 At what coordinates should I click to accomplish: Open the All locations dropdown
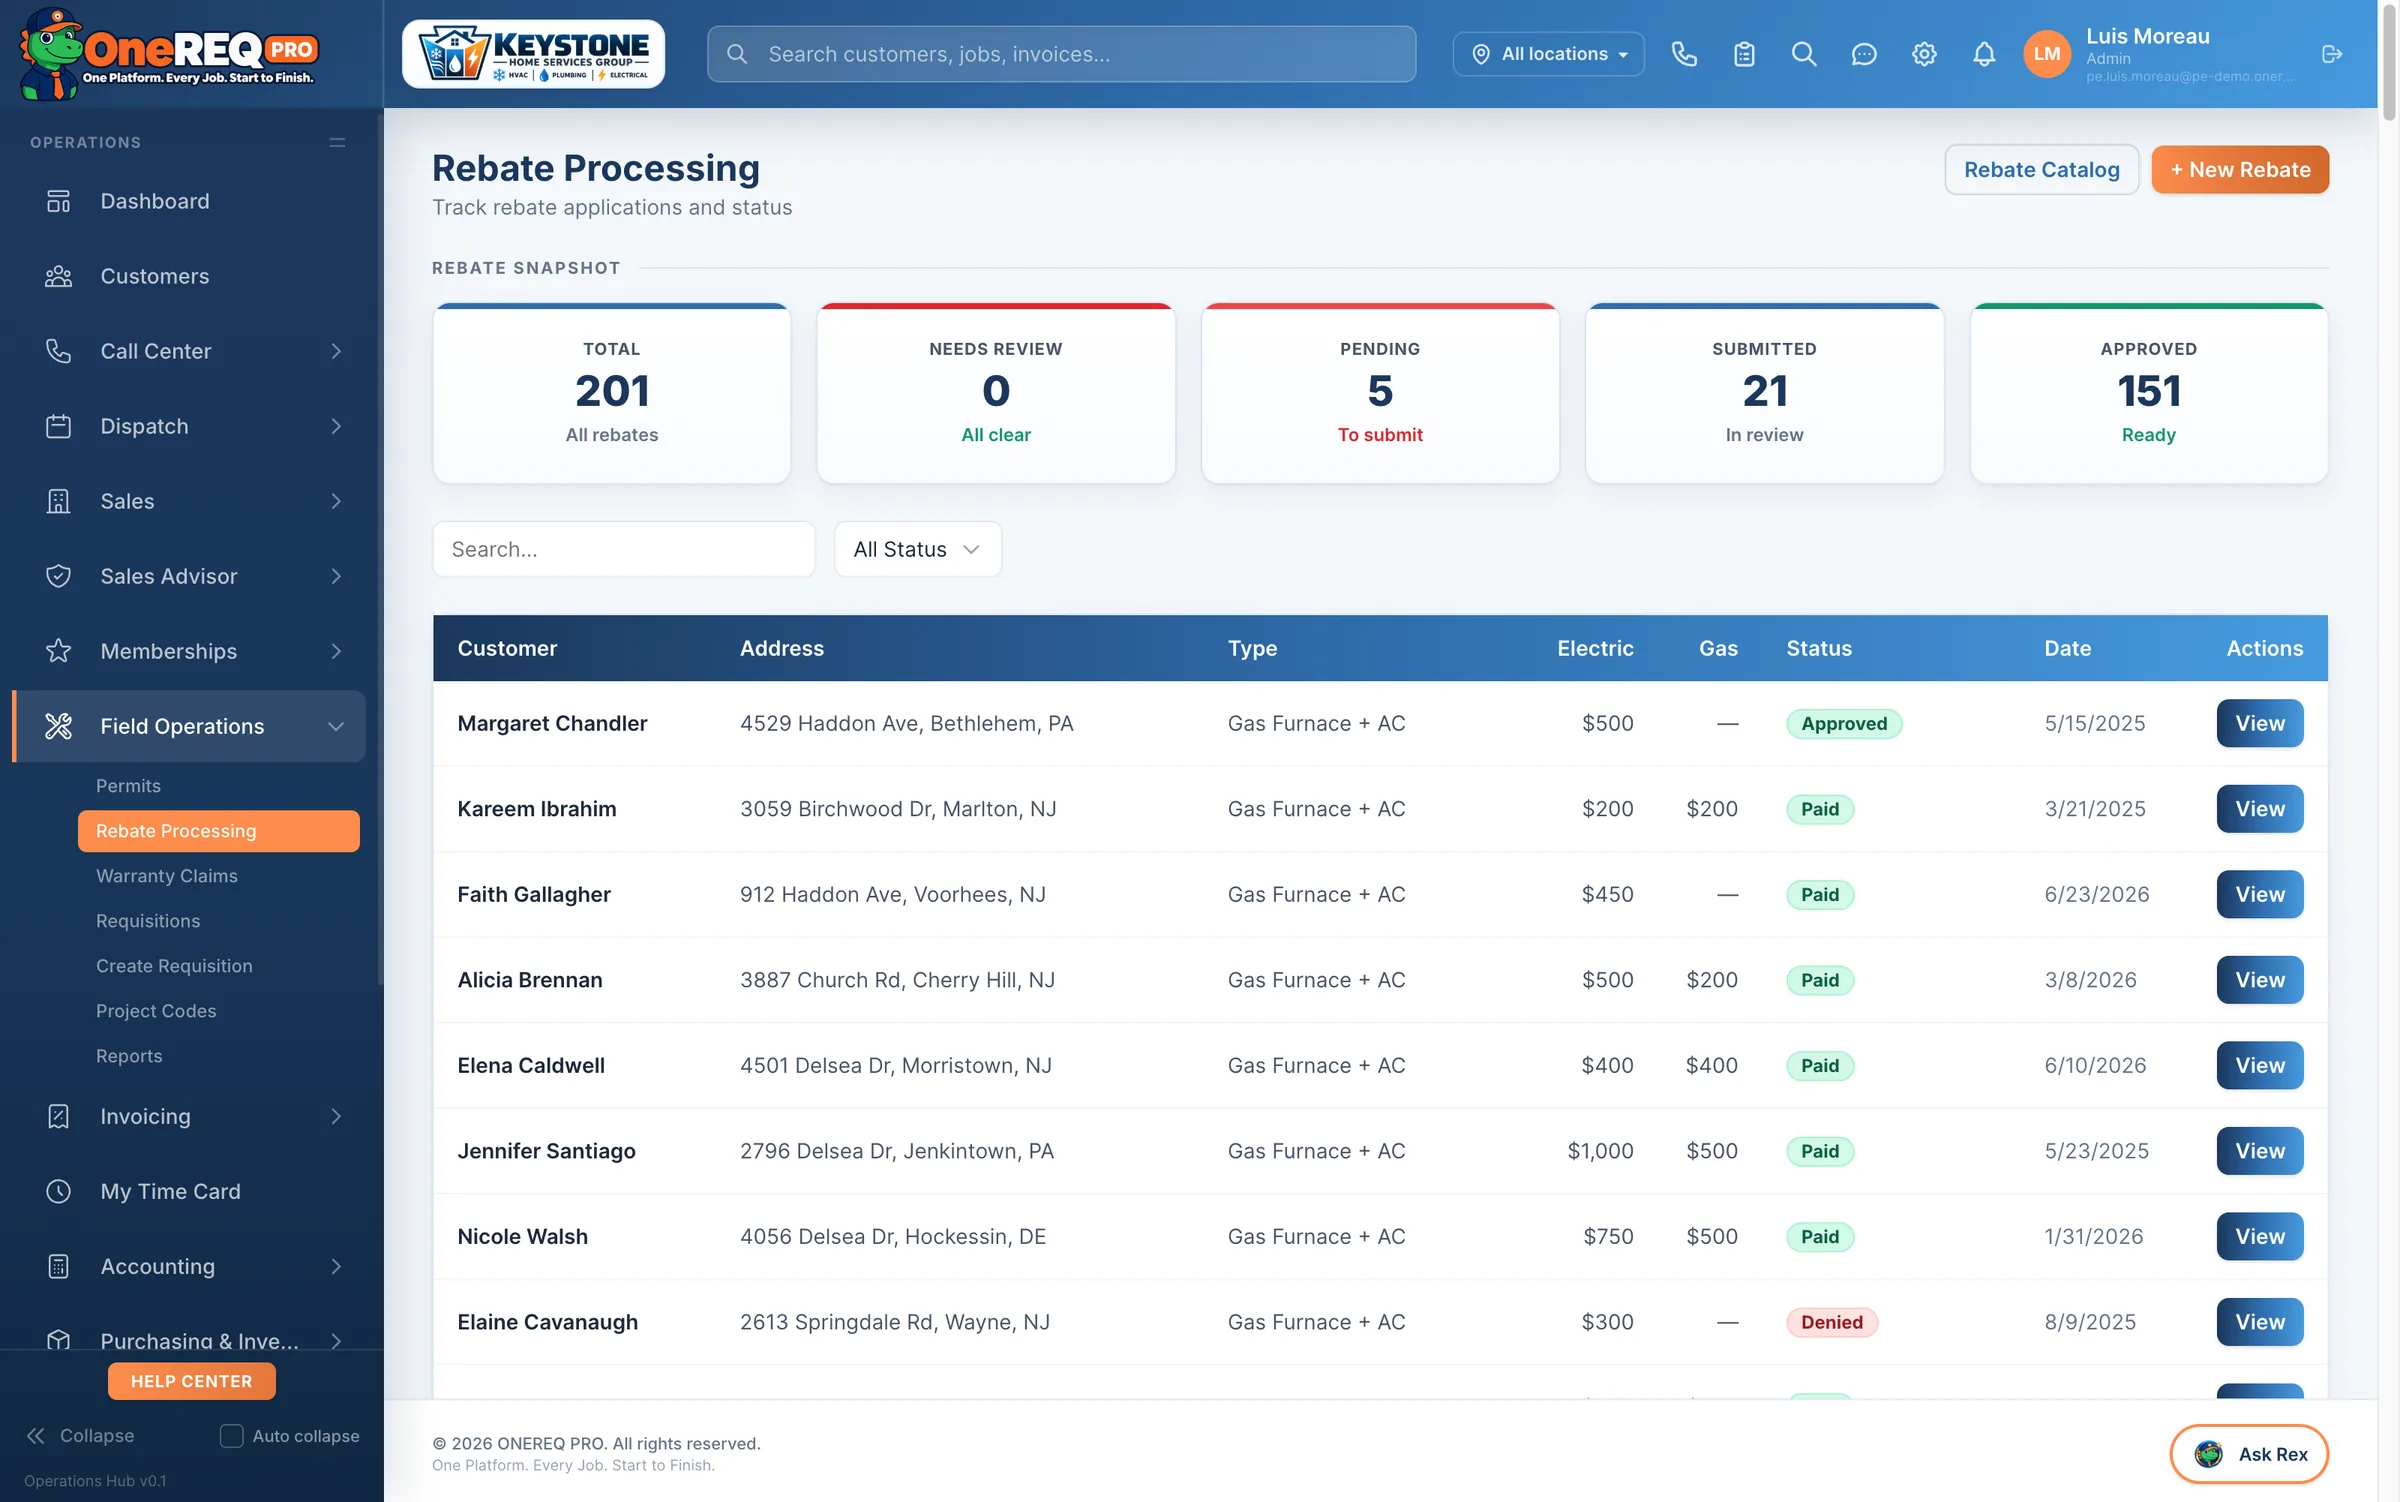click(x=1548, y=54)
